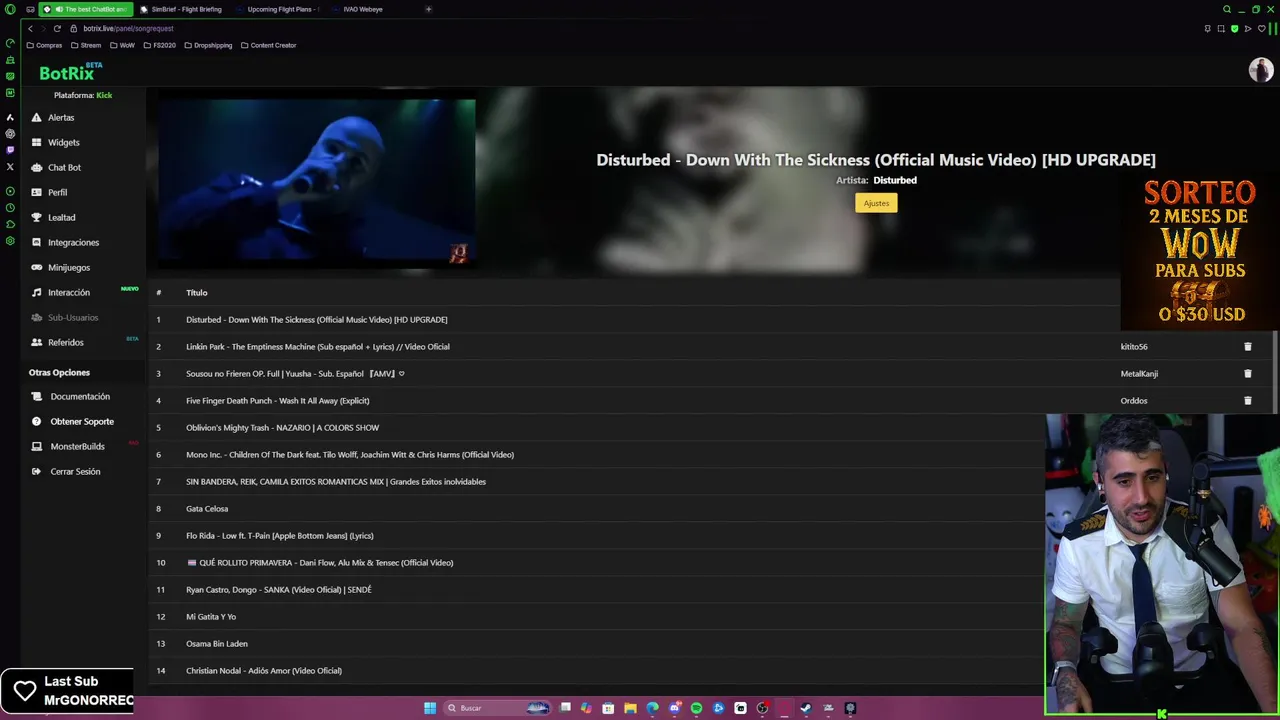The image size is (1280, 720).
Task: Click the Widgets grid icon
Action: coord(37,142)
